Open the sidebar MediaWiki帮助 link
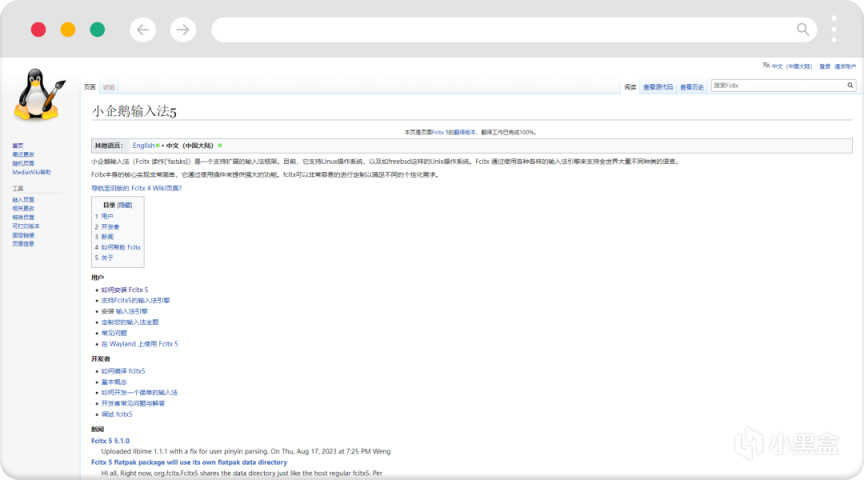 [31, 172]
